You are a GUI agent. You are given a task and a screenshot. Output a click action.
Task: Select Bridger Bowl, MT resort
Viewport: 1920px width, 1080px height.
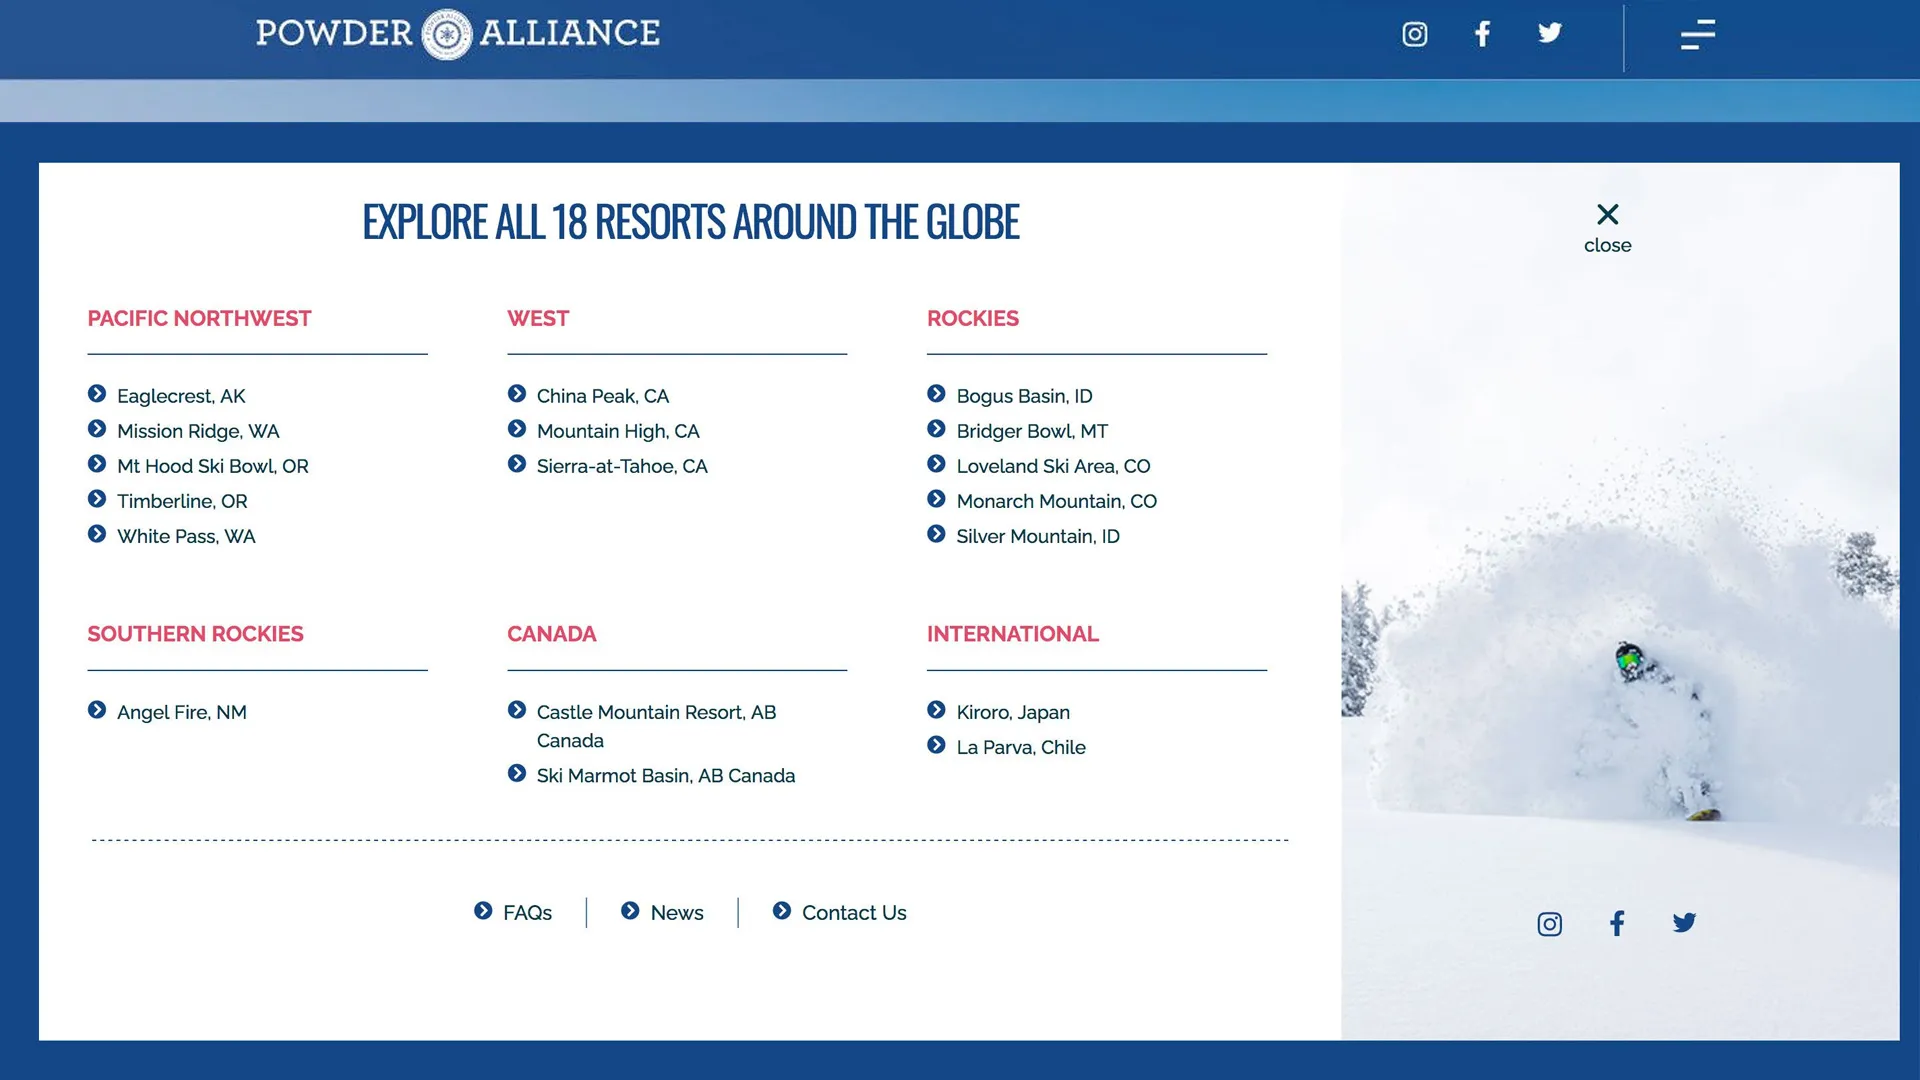[x=1032, y=431]
